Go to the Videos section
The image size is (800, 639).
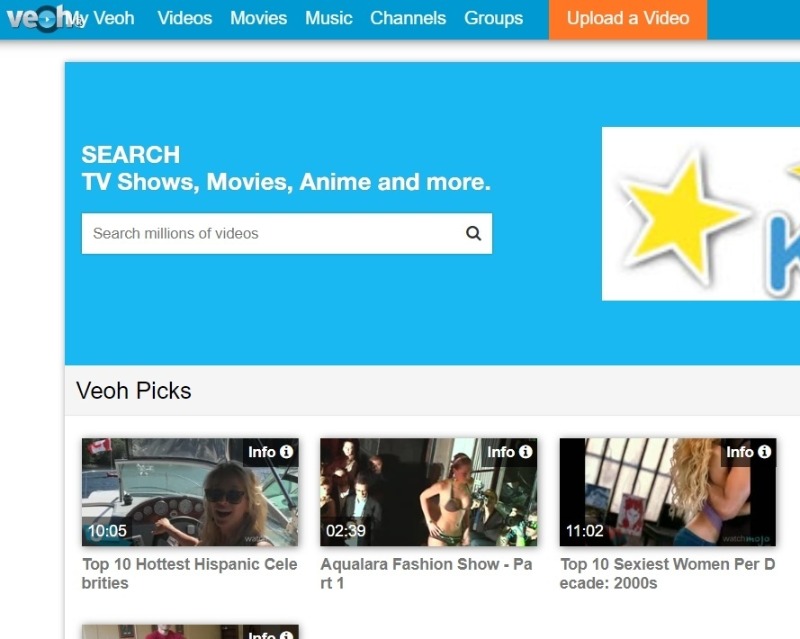[185, 18]
